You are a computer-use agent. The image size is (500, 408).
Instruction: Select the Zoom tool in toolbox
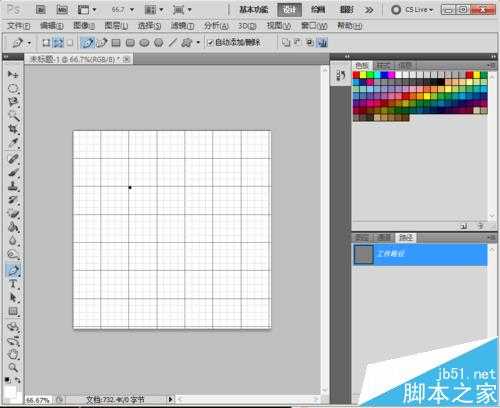(x=13, y=368)
